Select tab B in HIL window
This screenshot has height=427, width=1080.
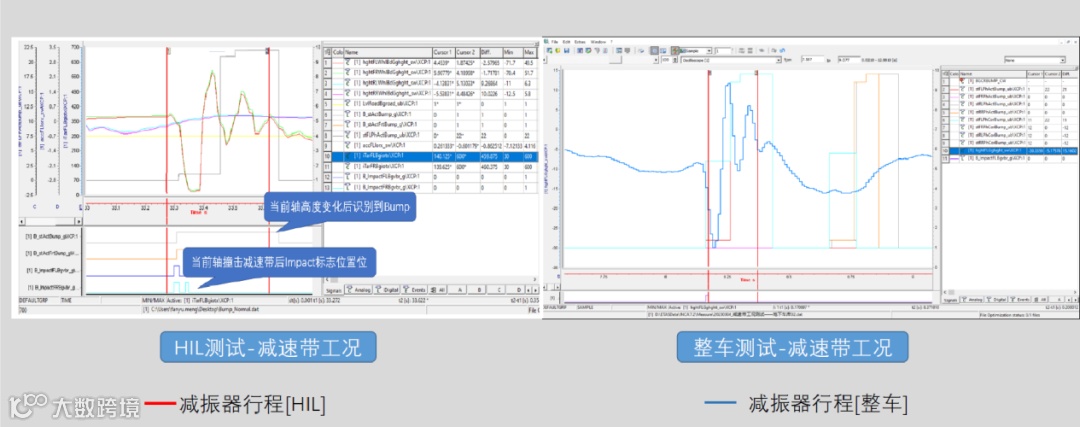point(479,289)
